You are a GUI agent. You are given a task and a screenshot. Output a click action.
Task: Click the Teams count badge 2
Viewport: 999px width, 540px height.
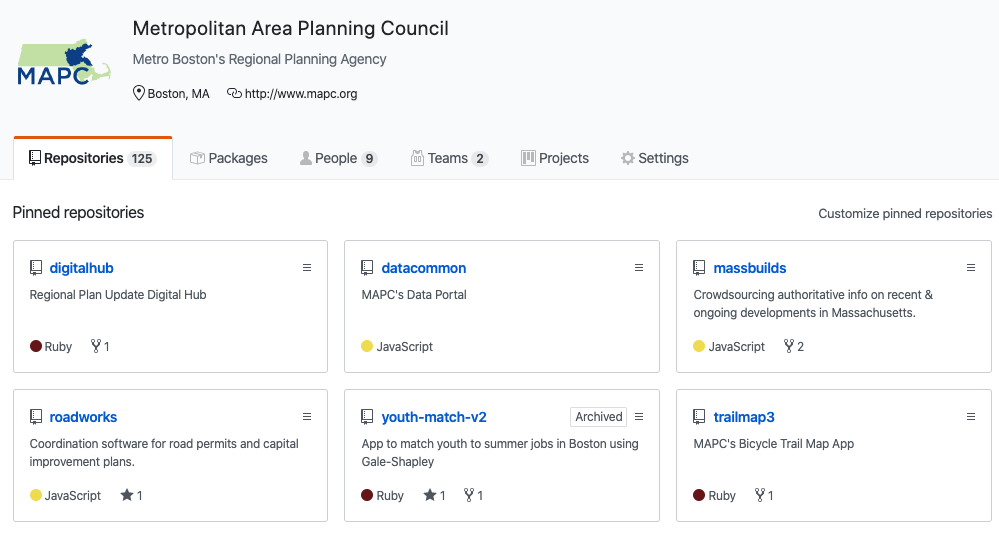(480, 159)
